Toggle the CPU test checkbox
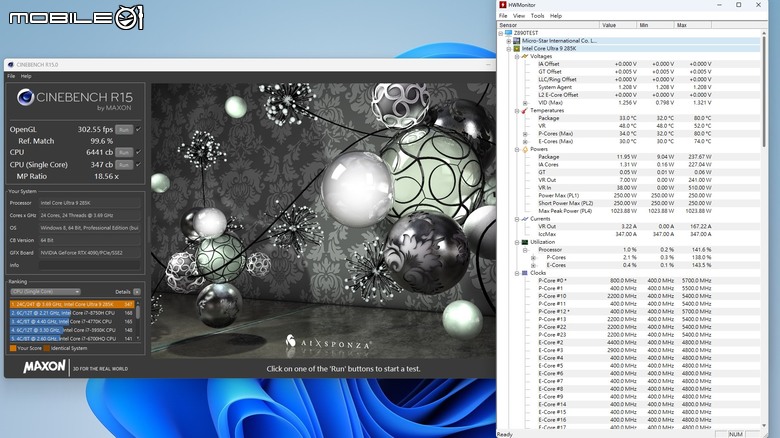Image resolution: width=780 pixels, height=438 pixels. (x=138, y=152)
